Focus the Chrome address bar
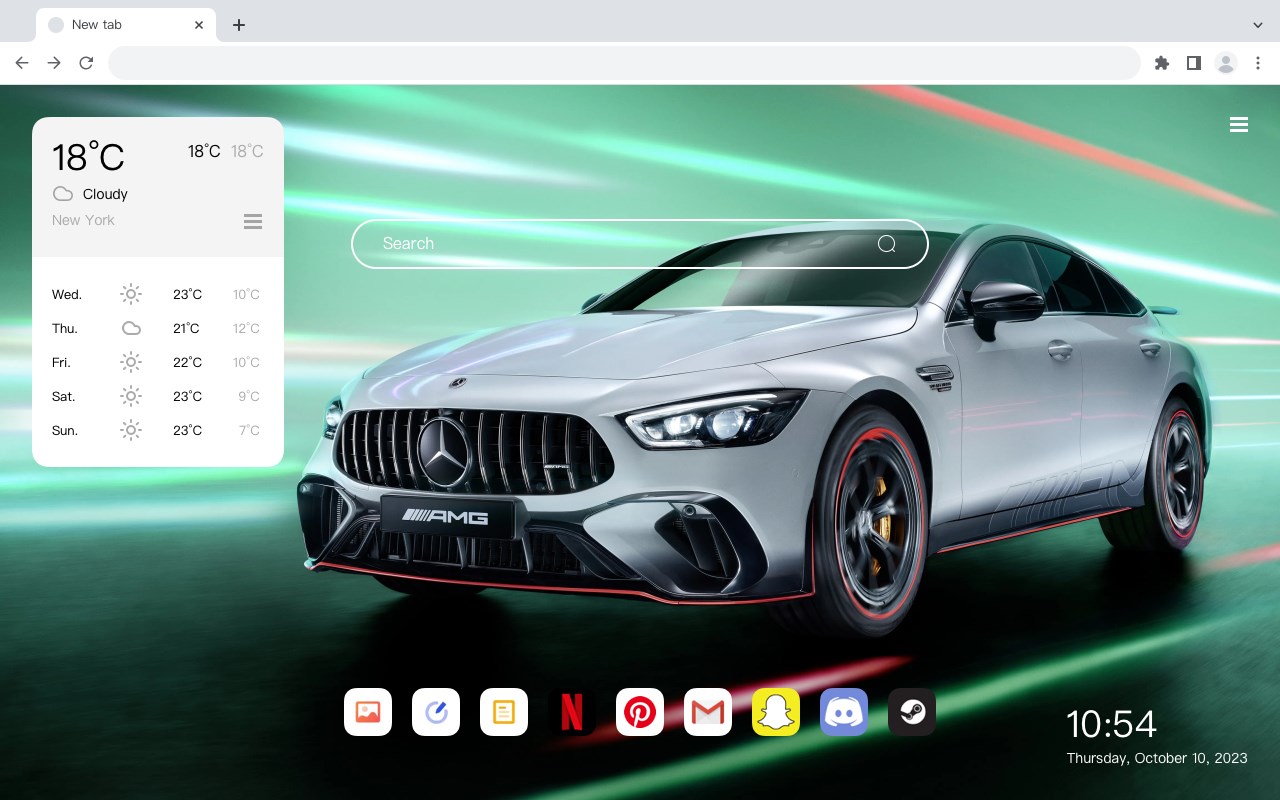1280x800 pixels. [624, 63]
